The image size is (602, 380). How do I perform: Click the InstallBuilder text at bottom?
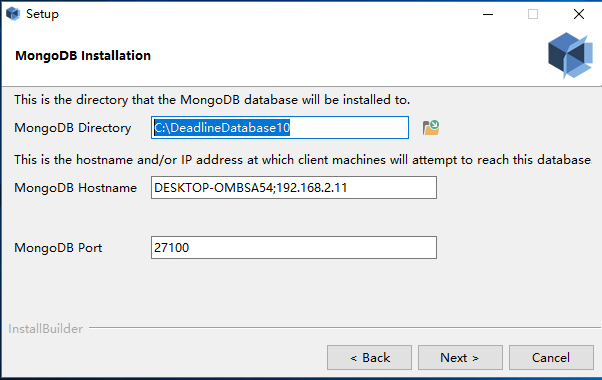click(x=46, y=329)
